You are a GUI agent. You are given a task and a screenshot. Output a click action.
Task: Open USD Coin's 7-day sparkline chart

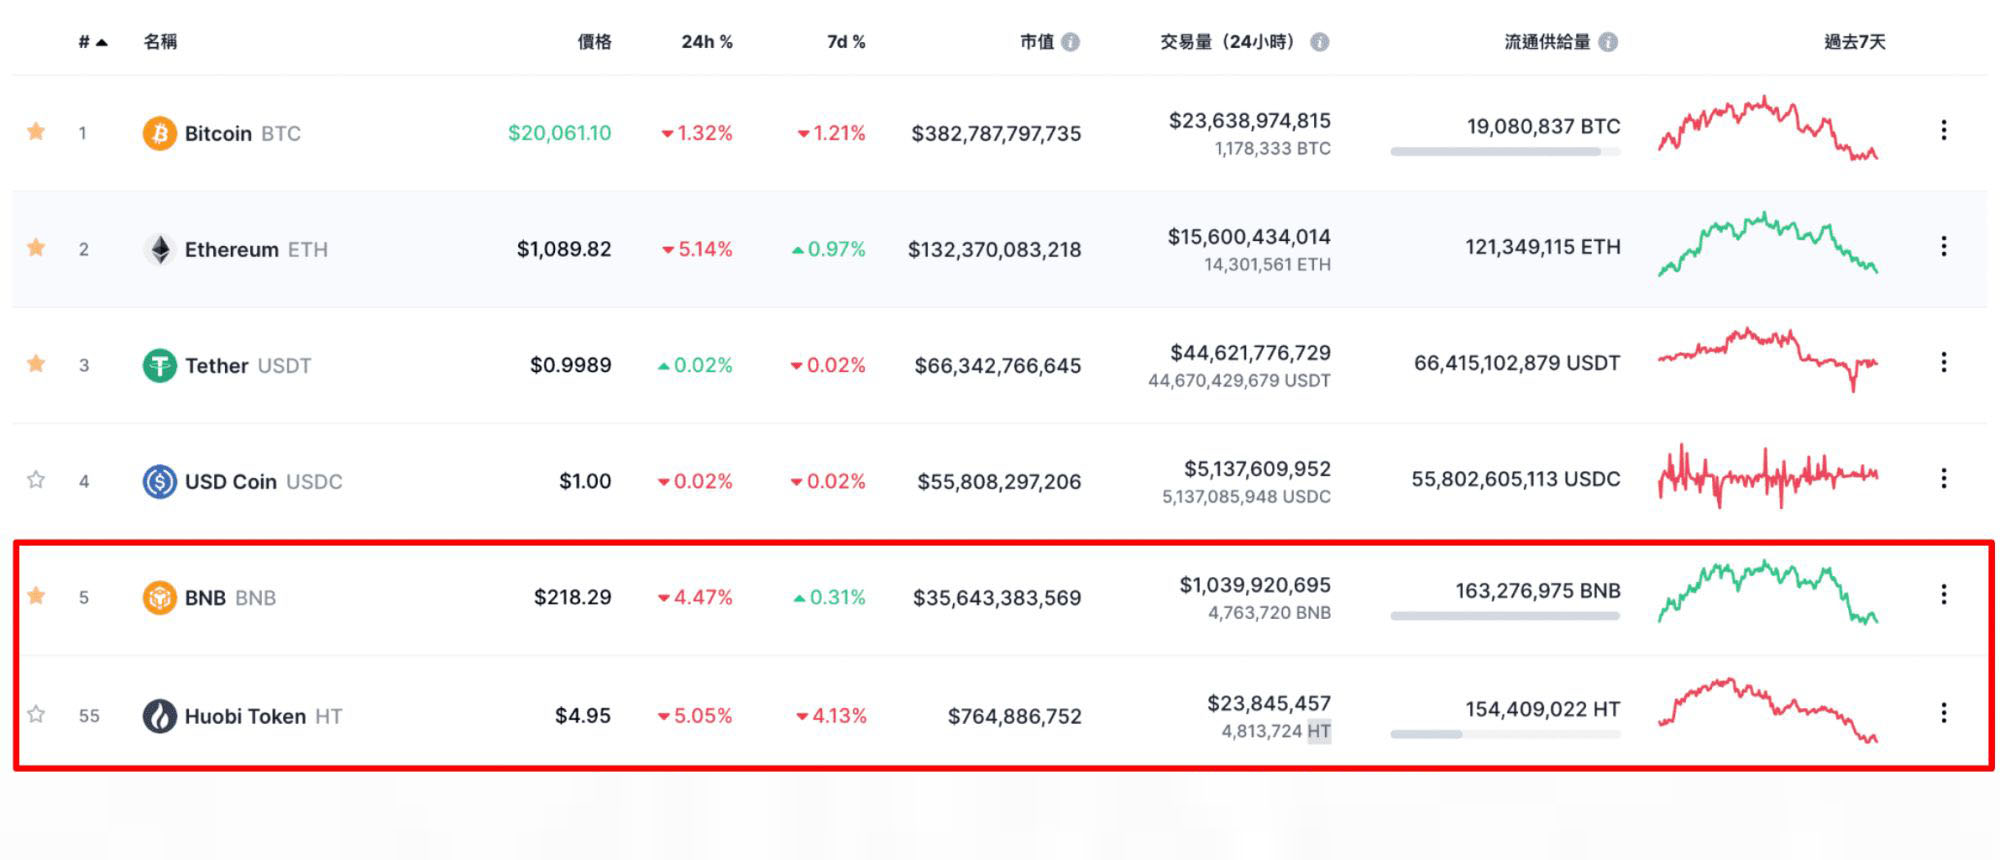tap(1767, 476)
